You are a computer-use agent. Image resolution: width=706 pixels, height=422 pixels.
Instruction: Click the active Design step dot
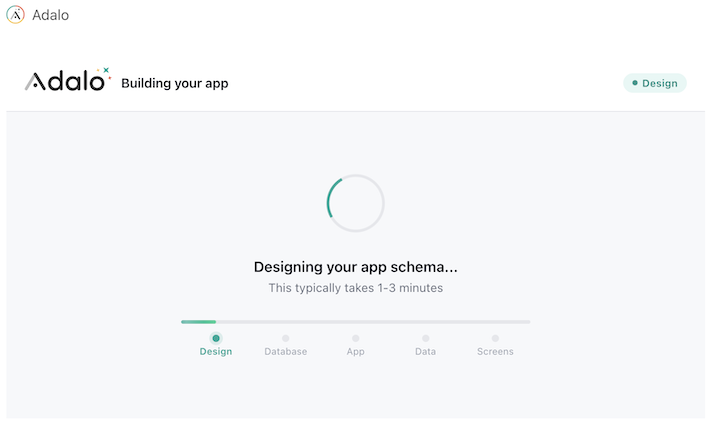(216, 338)
